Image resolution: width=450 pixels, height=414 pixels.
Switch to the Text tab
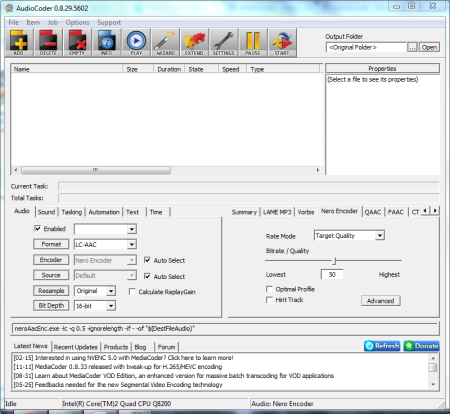coord(132,212)
